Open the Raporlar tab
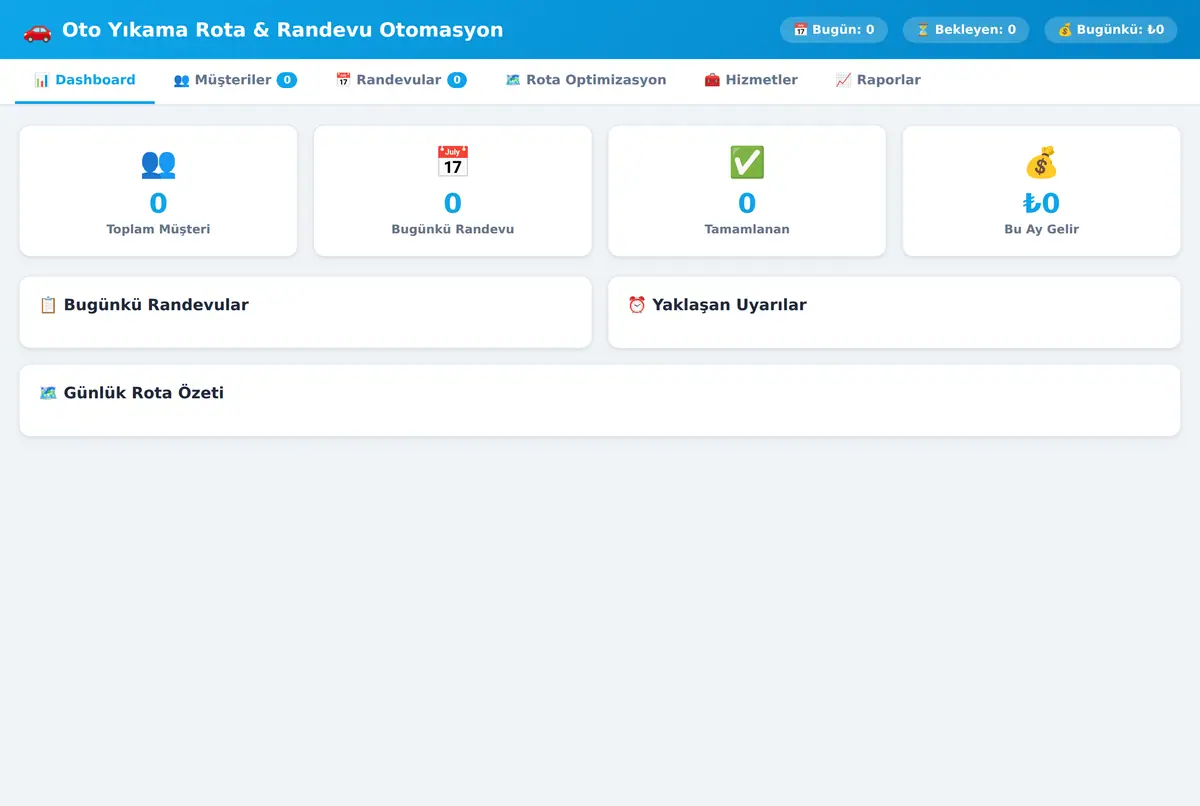The width and height of the screenshot is (1200, 806). 878,80
